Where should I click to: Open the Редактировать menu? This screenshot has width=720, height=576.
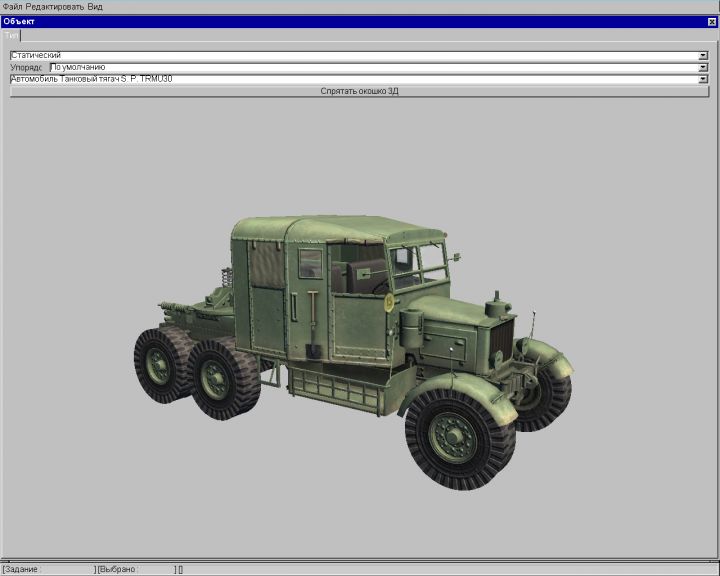point(54,6)
